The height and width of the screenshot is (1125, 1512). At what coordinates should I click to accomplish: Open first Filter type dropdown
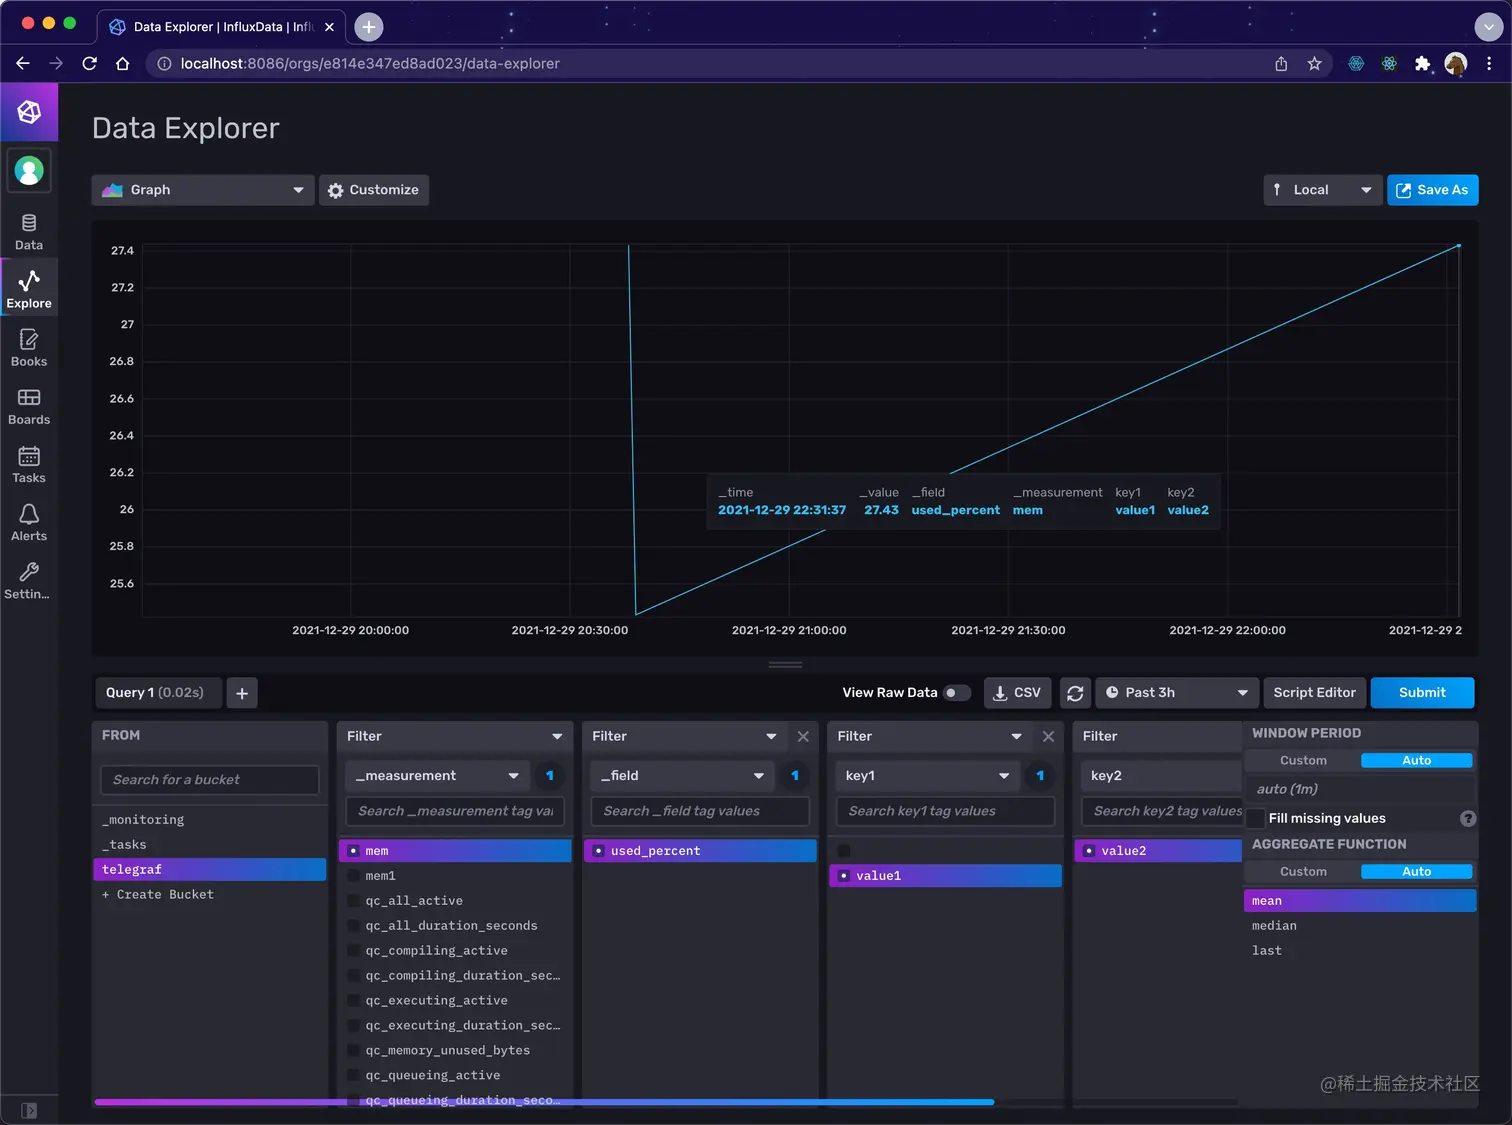tap(455, 736)
